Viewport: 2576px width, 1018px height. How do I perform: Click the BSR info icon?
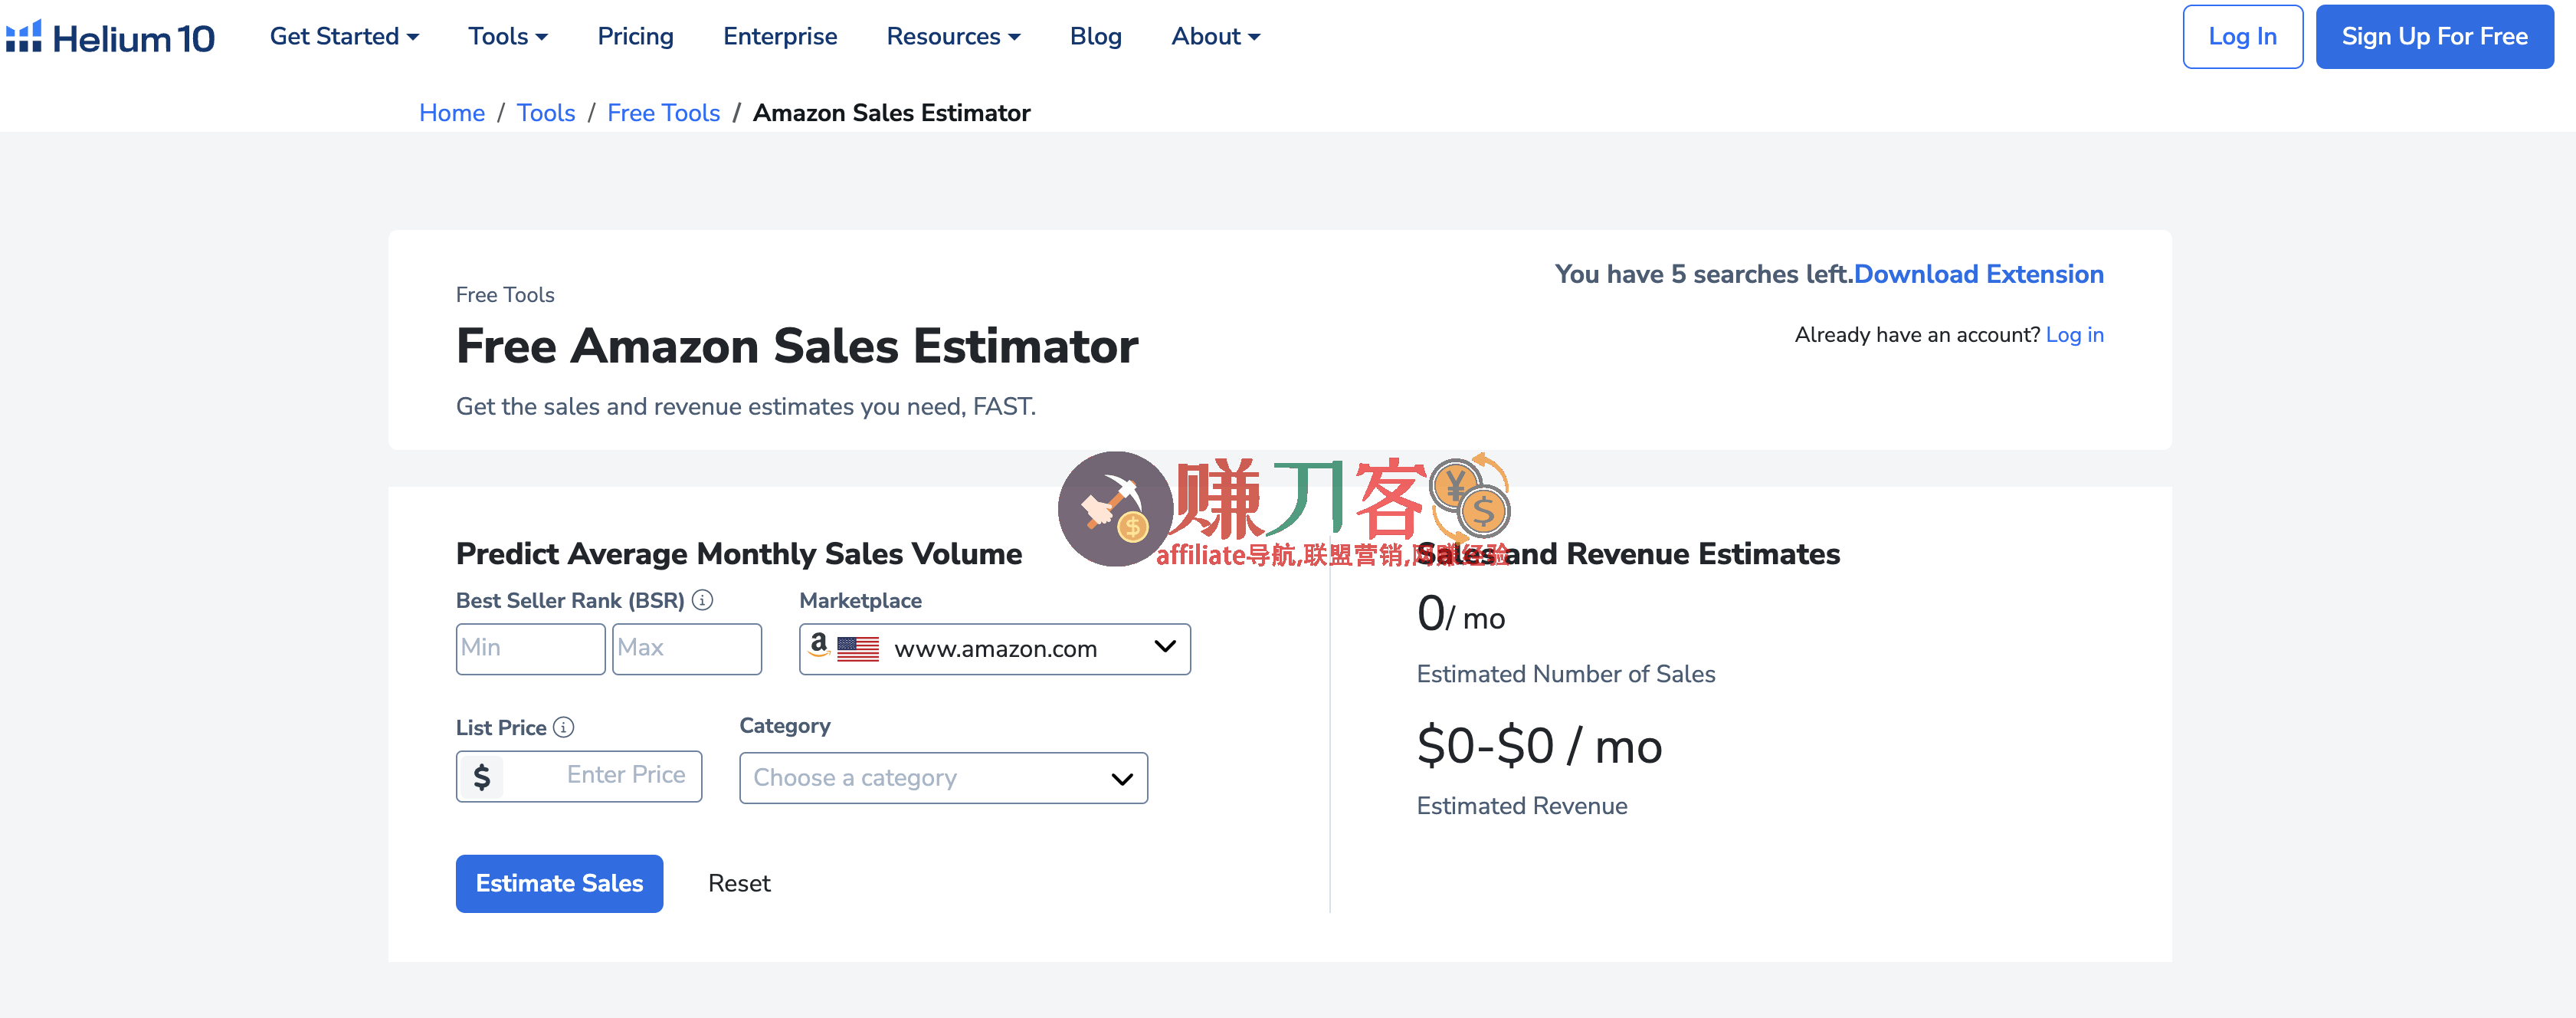[x=703, y=600]
